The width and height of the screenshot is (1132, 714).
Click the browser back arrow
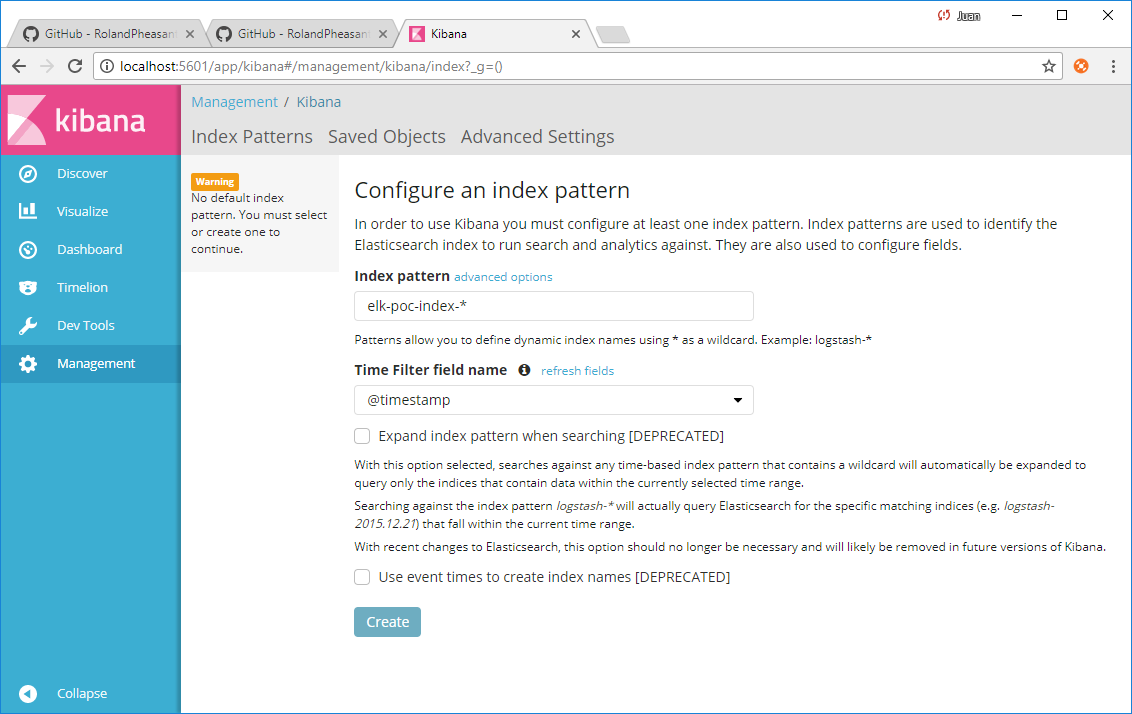tap(19, 66)
